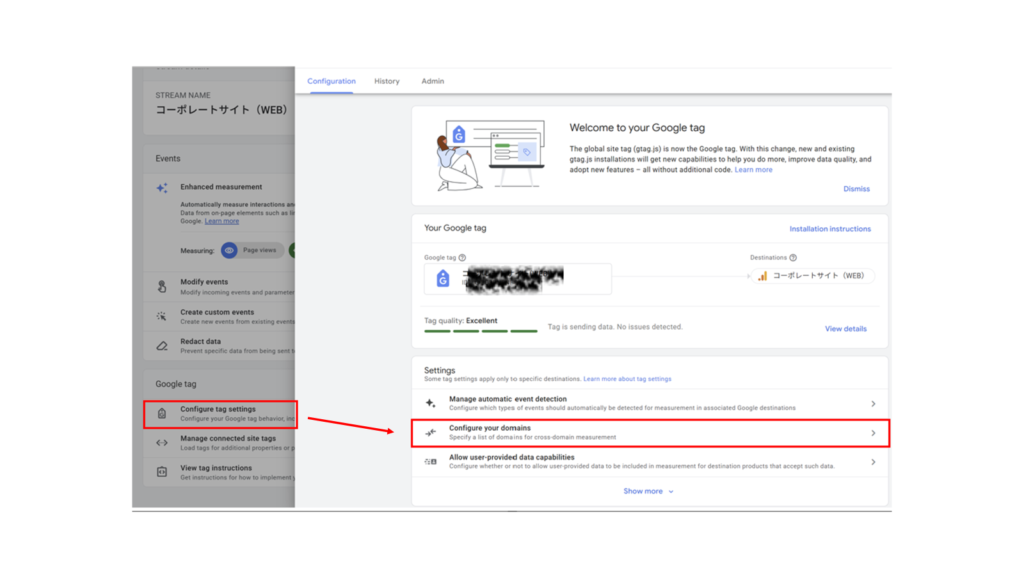Click the Modify events touch icon

pos(162,287)
